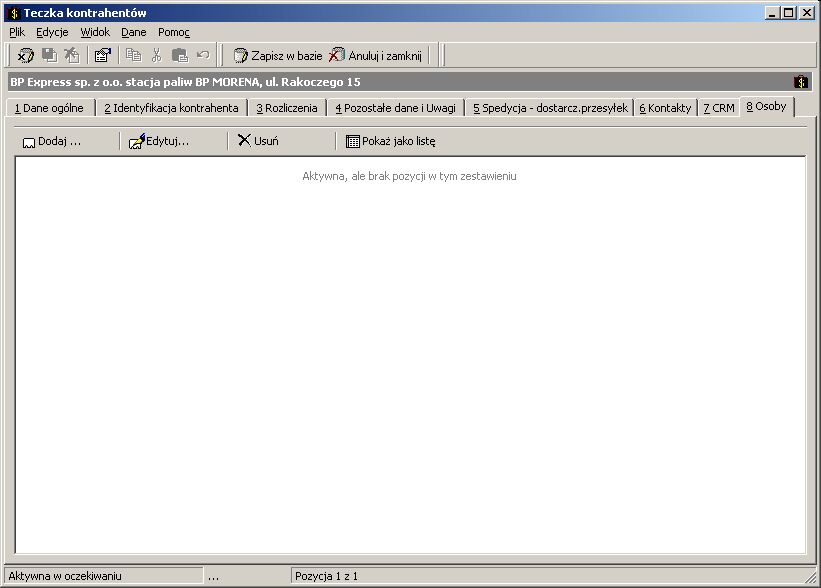Click the Anuluj i zamknij label
Screen dimensions: 821x588
pos(385,56)
